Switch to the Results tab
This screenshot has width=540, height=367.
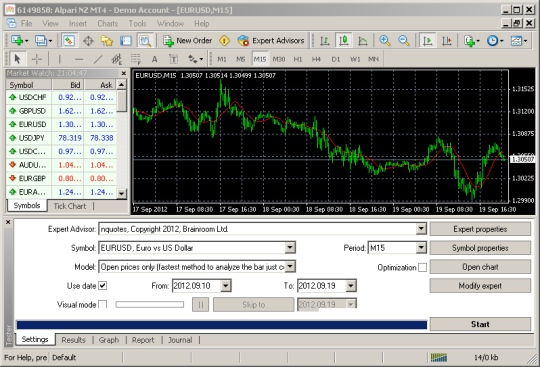click(73, 340)
